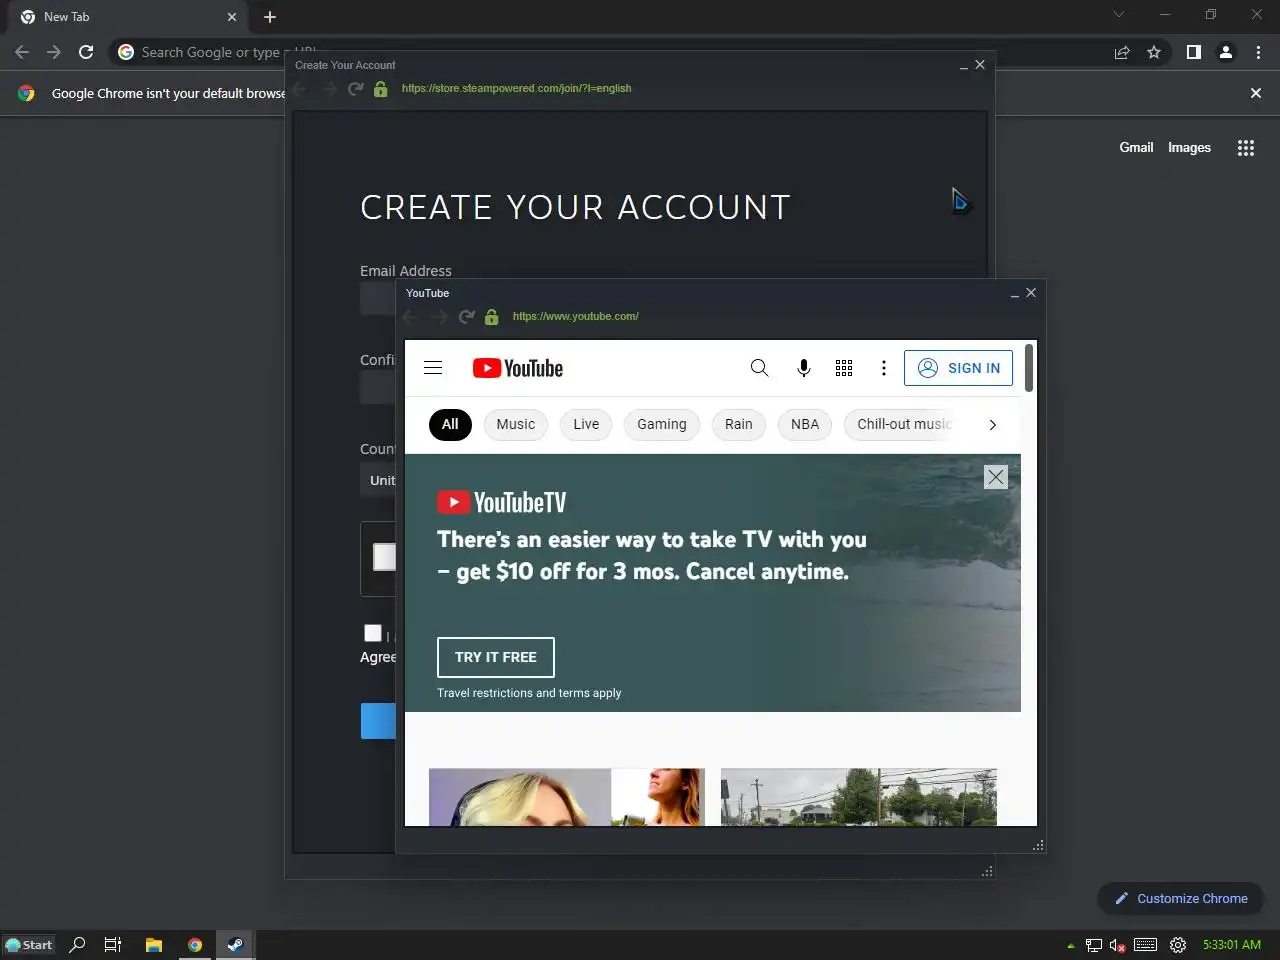Open the Country dropdown in Steam signup
The width and height of the screenshot is (1280, 960).
click(x=379, y=480)
